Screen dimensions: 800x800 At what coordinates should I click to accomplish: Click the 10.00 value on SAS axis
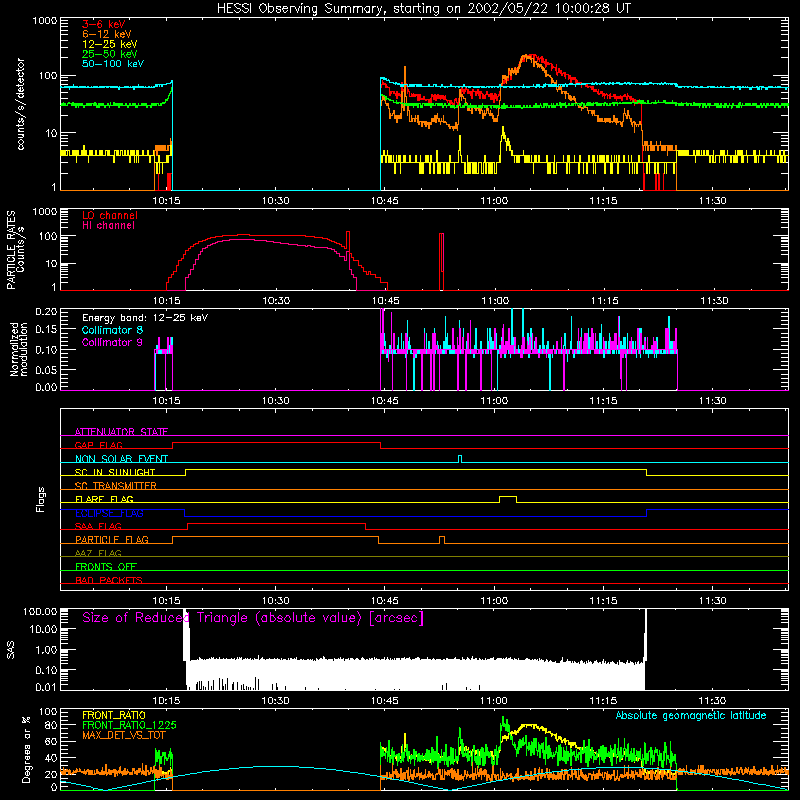[43, 629]
